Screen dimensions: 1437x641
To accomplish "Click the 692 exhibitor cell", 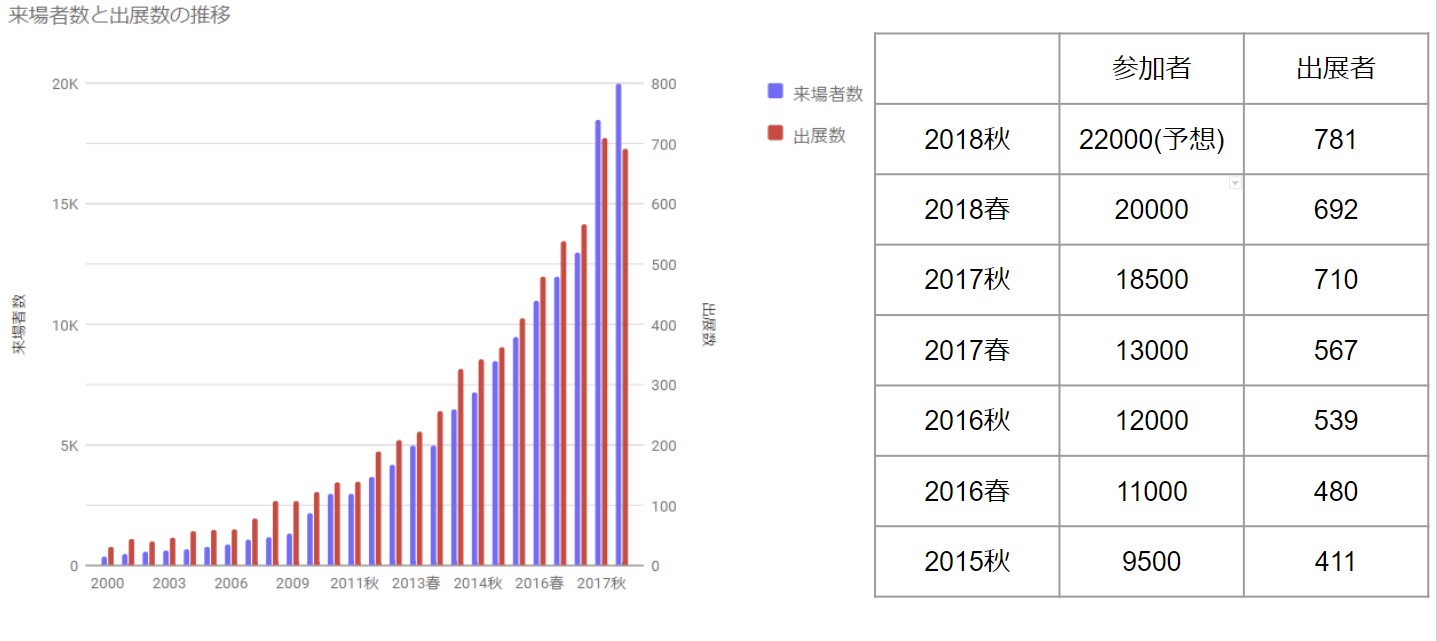I will 1336,210.
